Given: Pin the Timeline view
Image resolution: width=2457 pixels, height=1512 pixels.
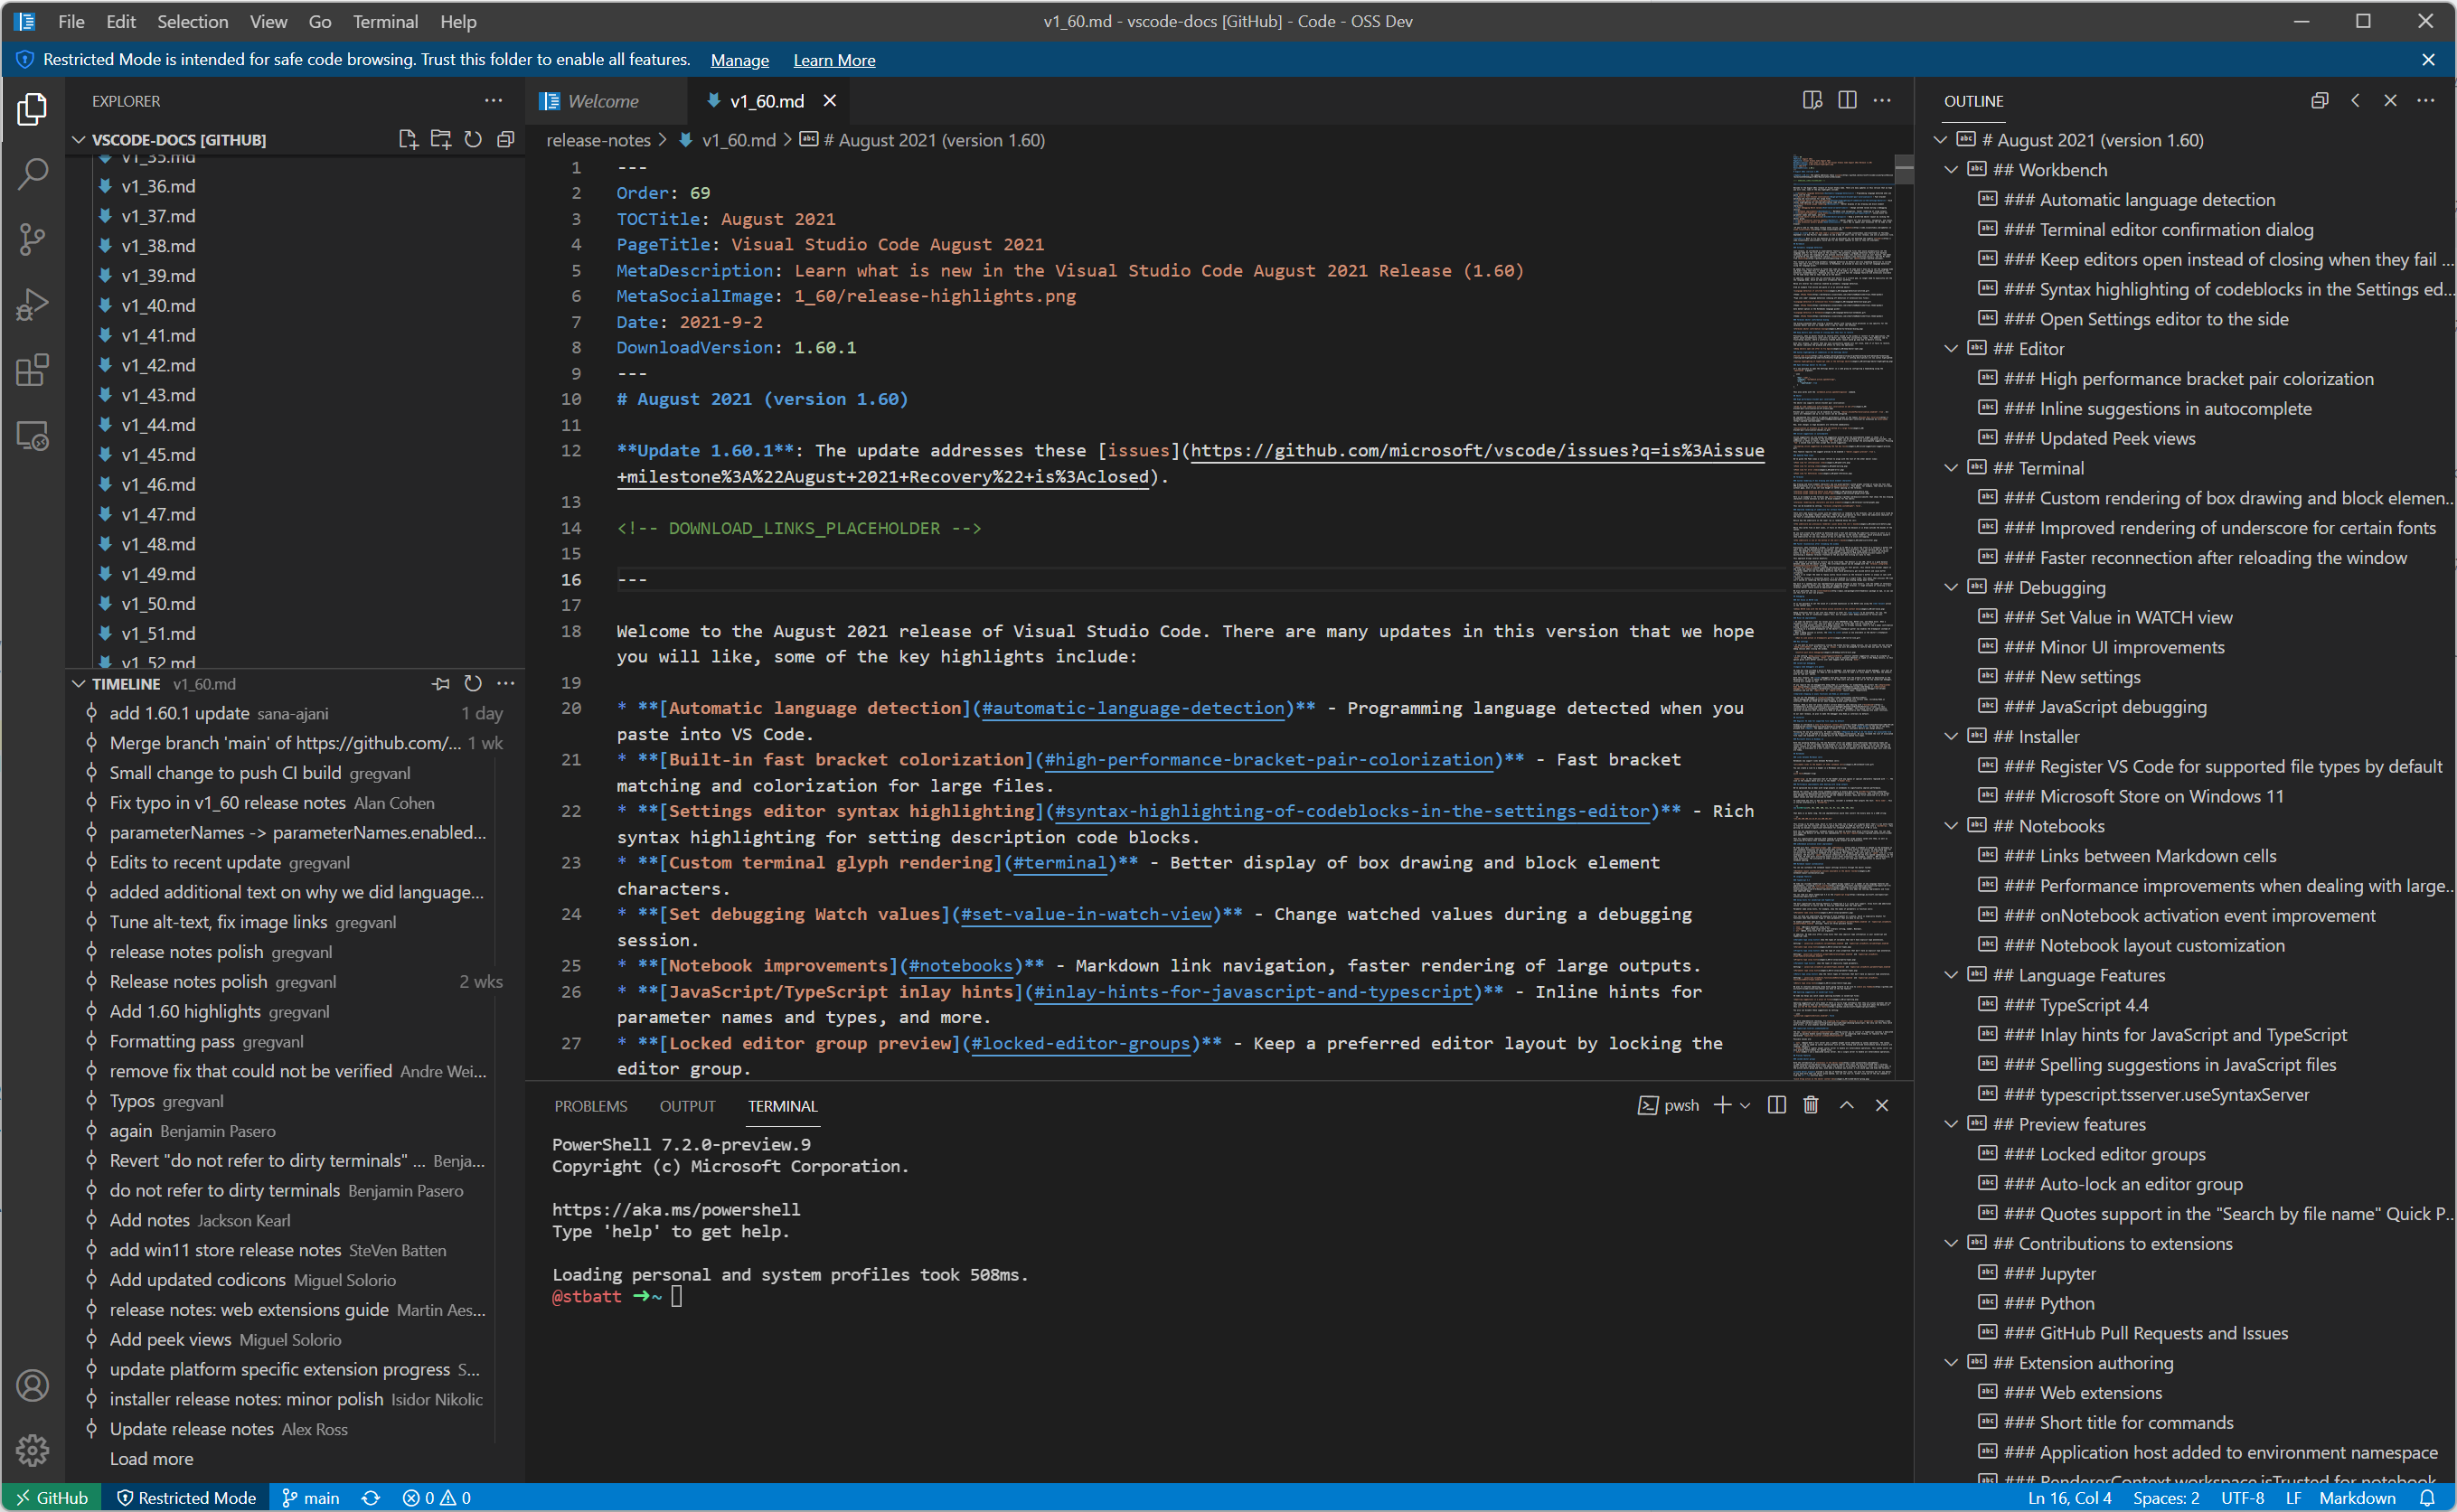Looking at the screenshot, I should click(440, 683).
